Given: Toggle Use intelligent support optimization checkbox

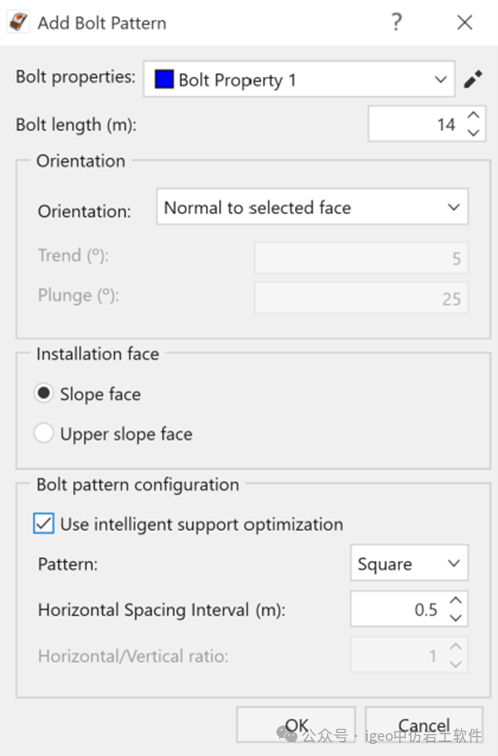Looking at the screenshot, I should 43,524.
